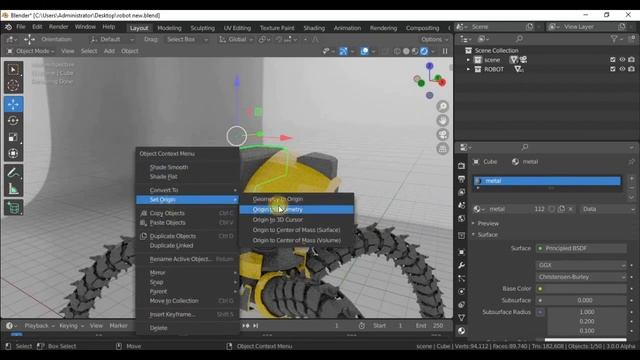
Task: Toggle the camera view icon
Action: [x=442, y=135]
